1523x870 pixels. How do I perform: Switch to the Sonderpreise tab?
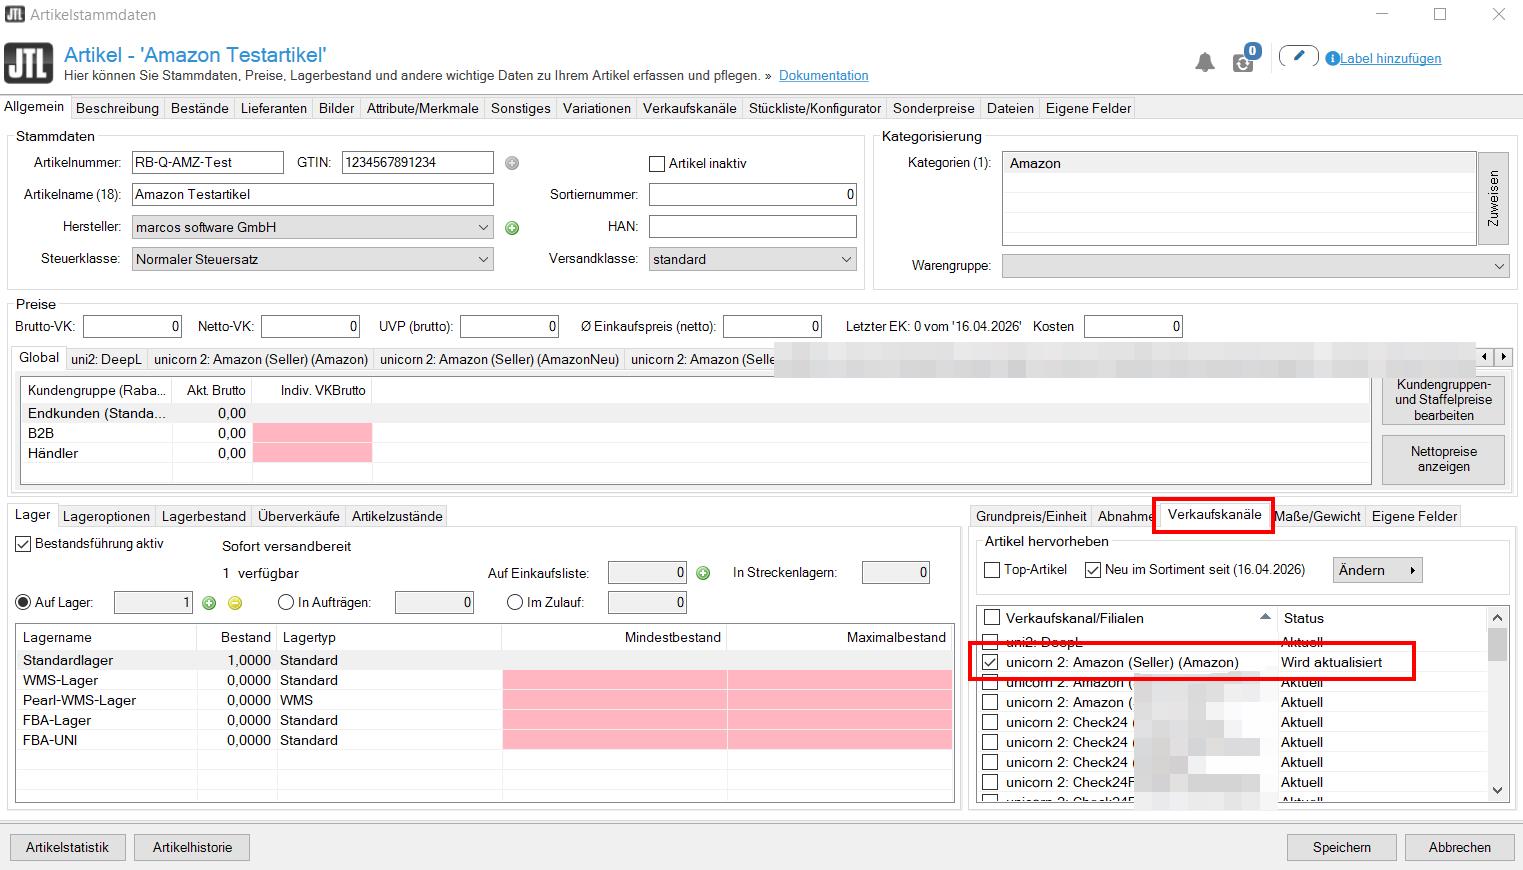coord(934,108)
